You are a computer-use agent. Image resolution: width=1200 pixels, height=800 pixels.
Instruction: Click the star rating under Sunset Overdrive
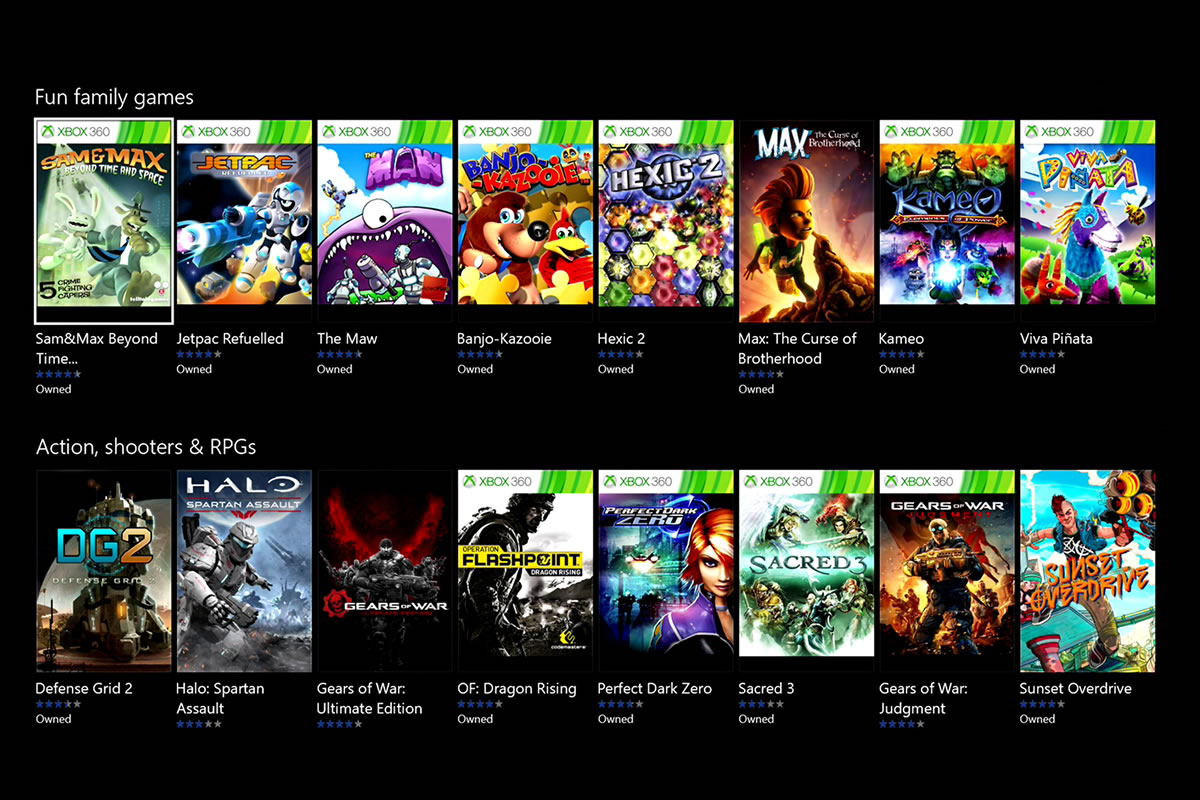(1043, 704)
